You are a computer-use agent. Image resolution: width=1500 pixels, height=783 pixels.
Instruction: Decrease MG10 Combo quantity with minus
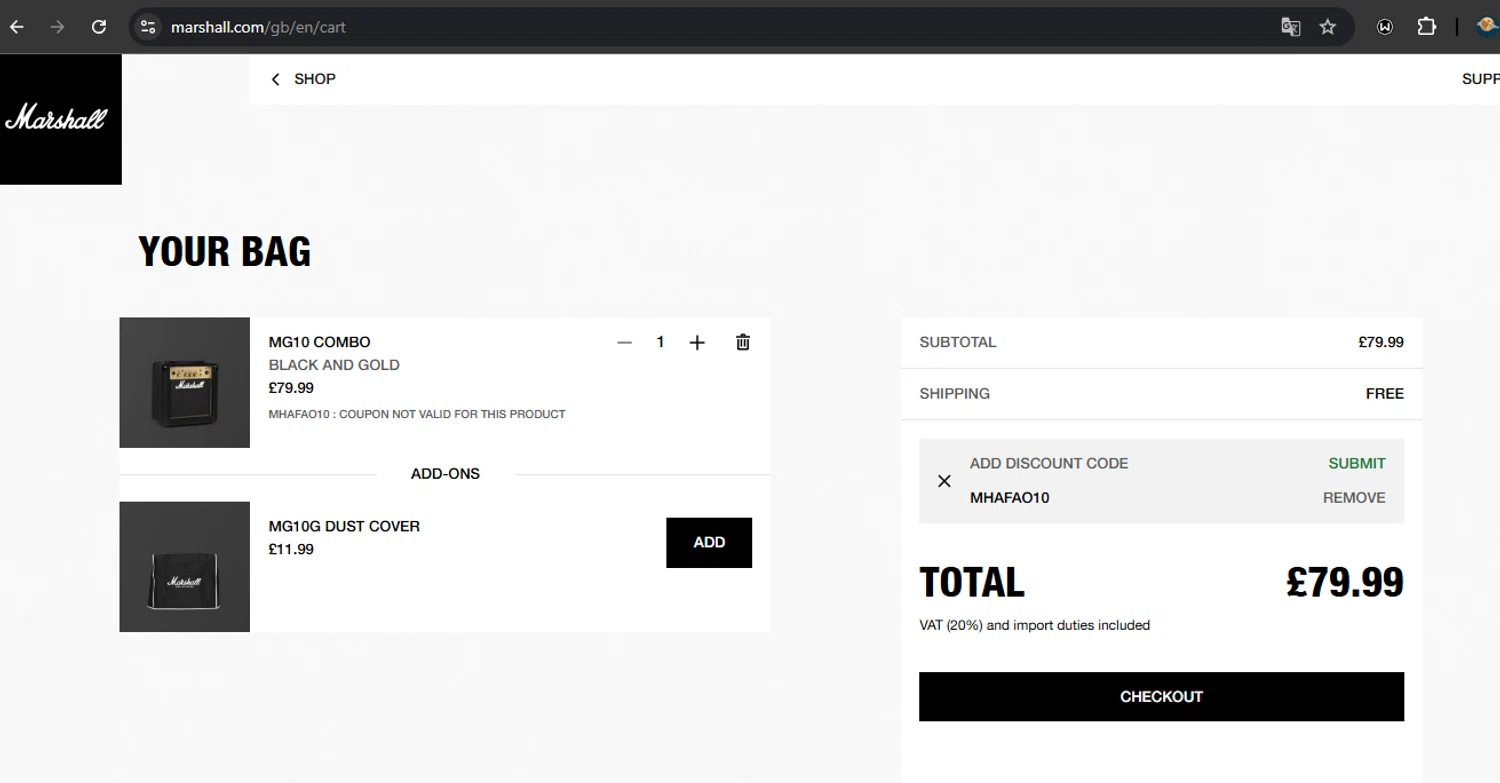pos(625,342)
